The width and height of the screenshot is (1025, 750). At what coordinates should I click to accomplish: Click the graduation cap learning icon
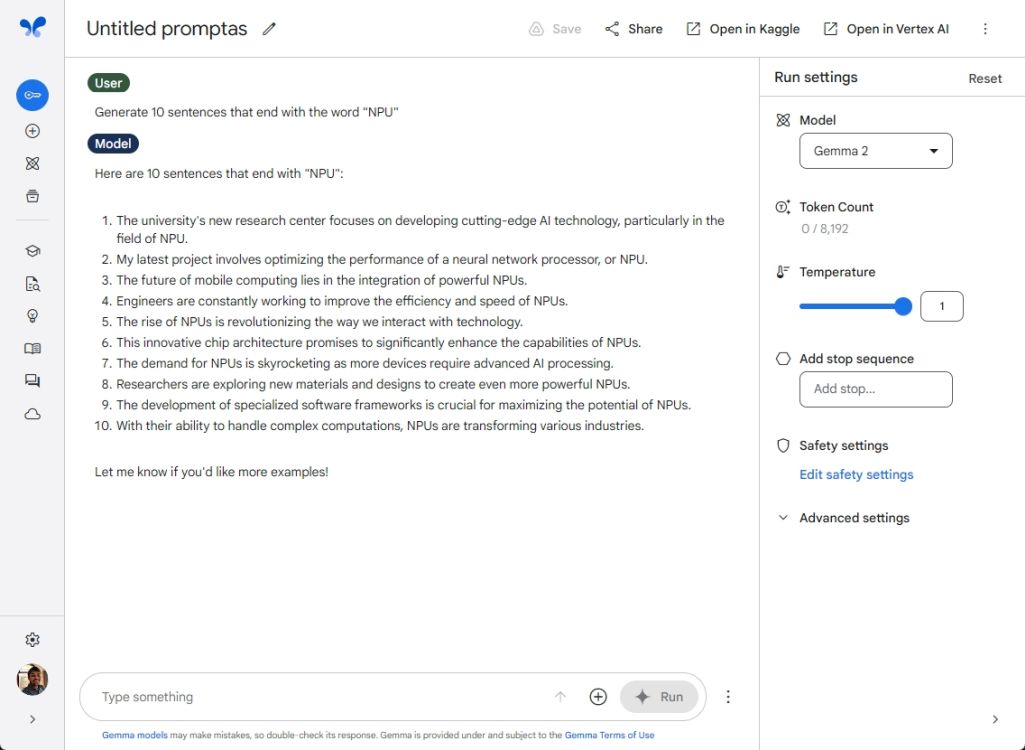click(32, 250)
